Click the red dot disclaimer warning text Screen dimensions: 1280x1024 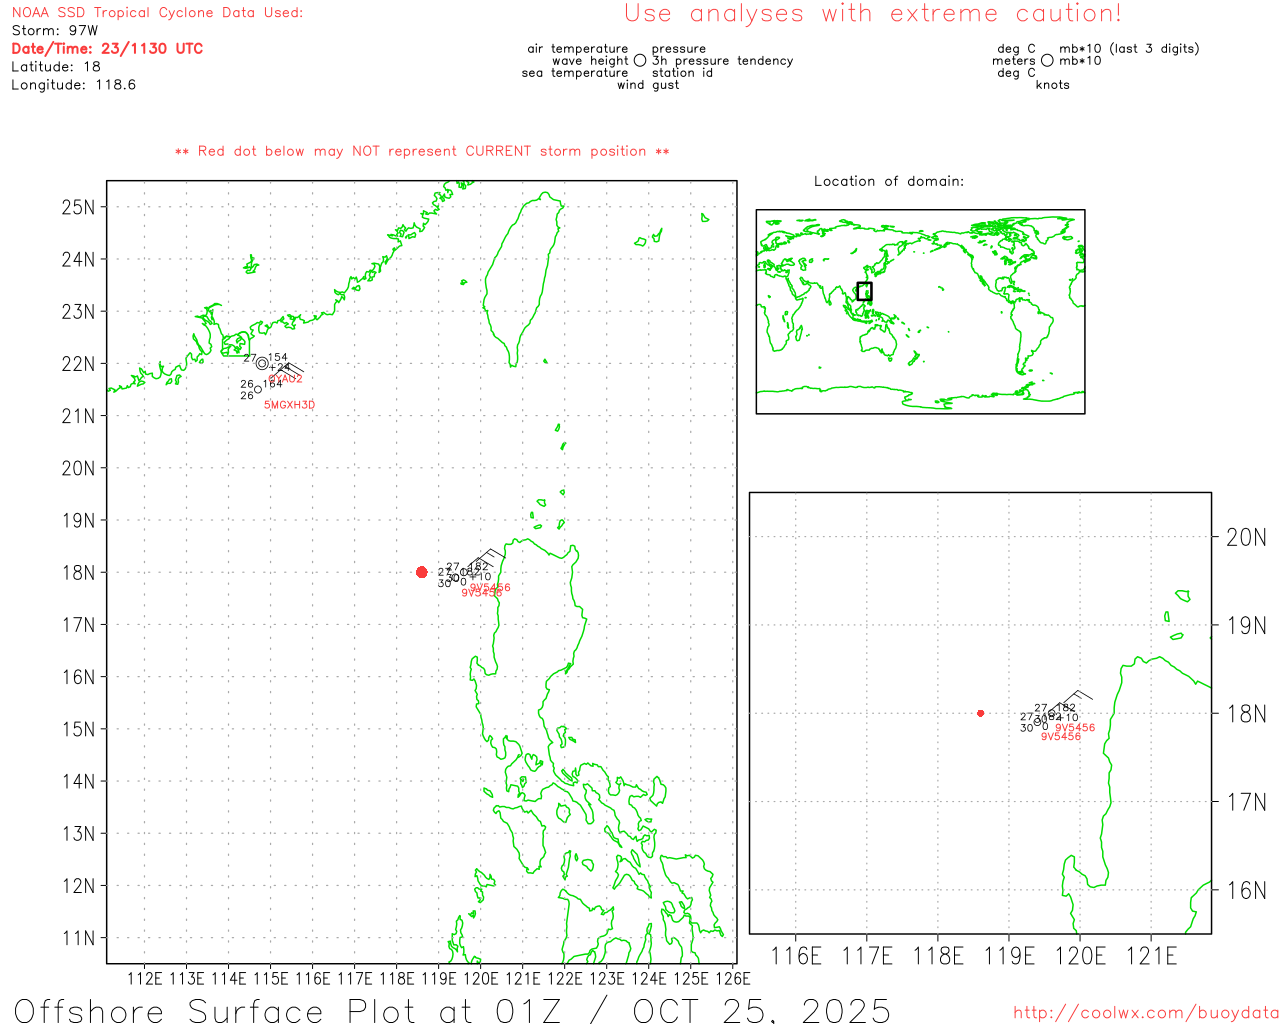pos(422,152)
